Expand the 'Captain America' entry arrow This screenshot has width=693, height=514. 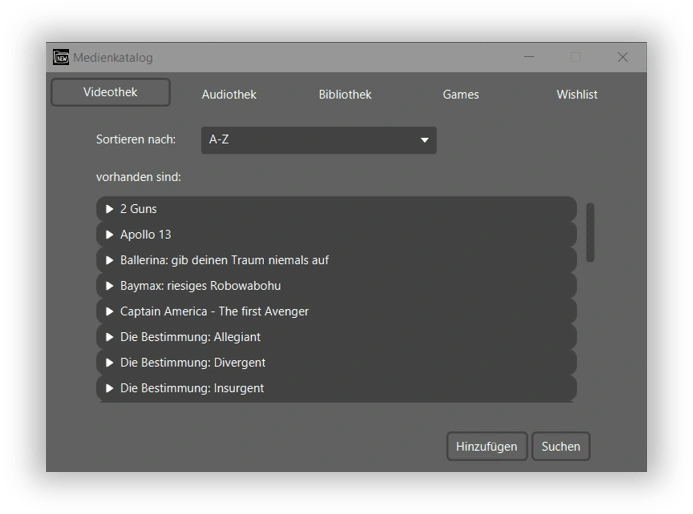click(x=109, y=312)
